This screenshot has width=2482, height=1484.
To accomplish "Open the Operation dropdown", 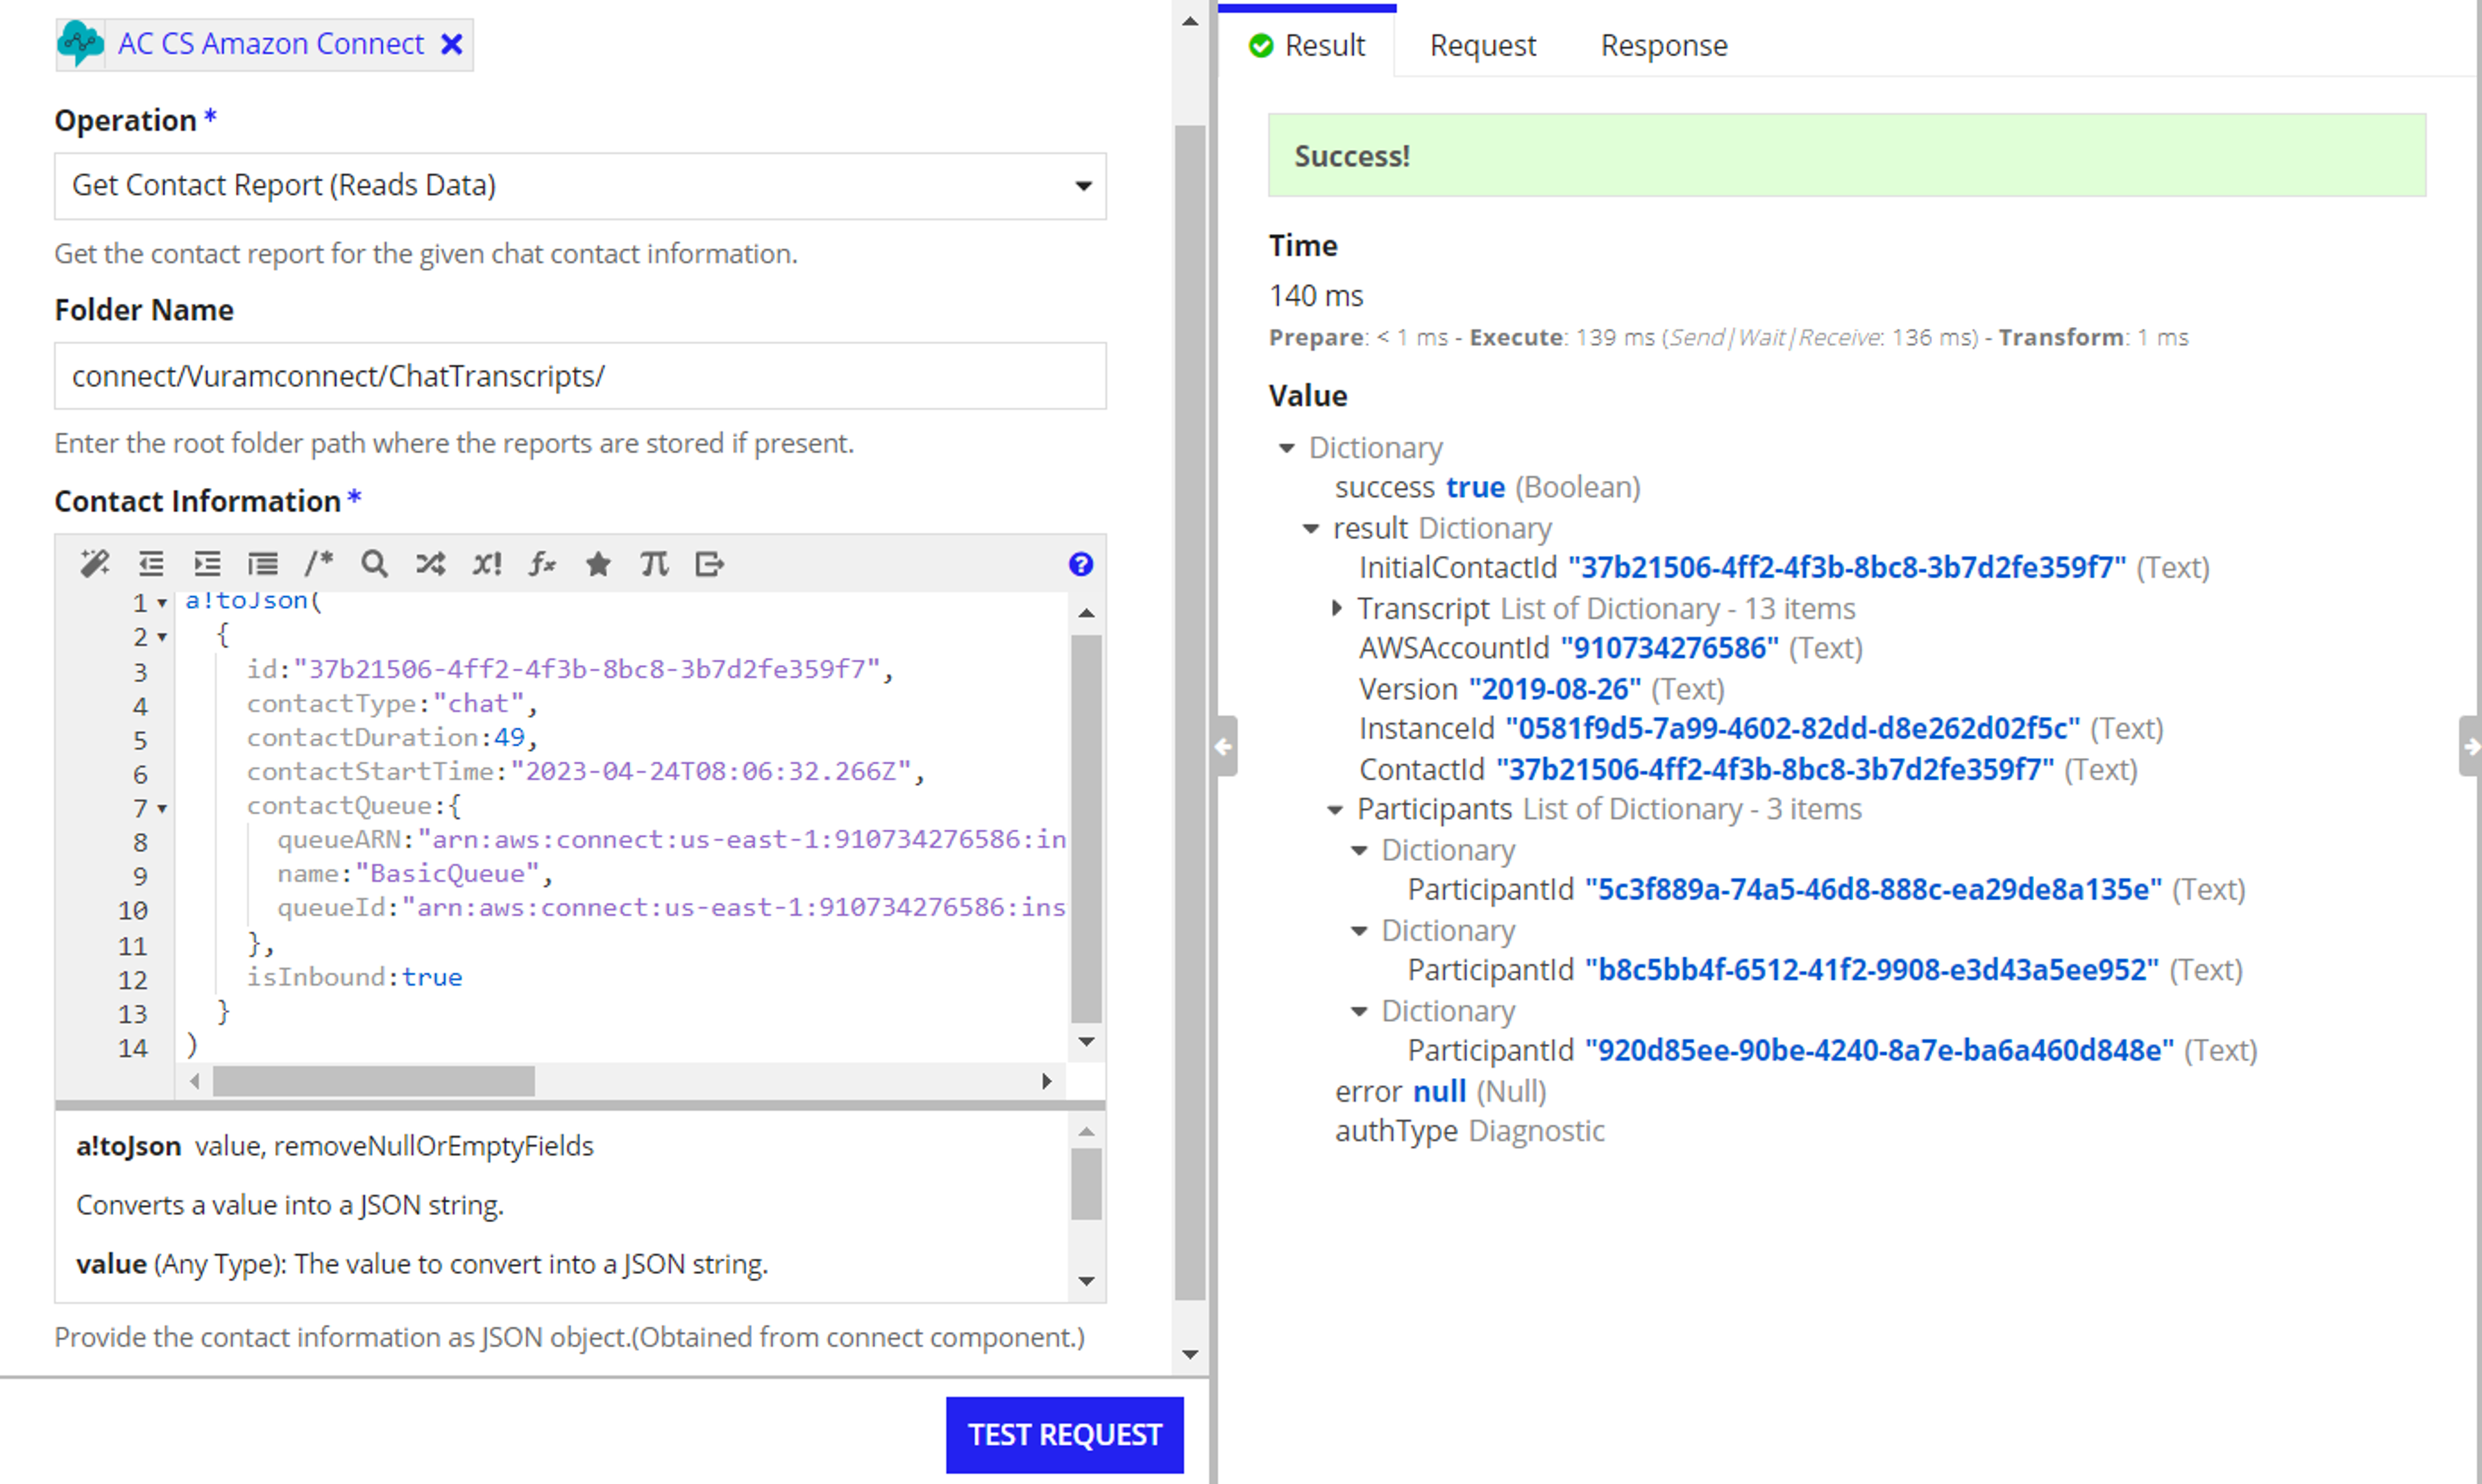I will pyautogui.click(x=580, y=186).
